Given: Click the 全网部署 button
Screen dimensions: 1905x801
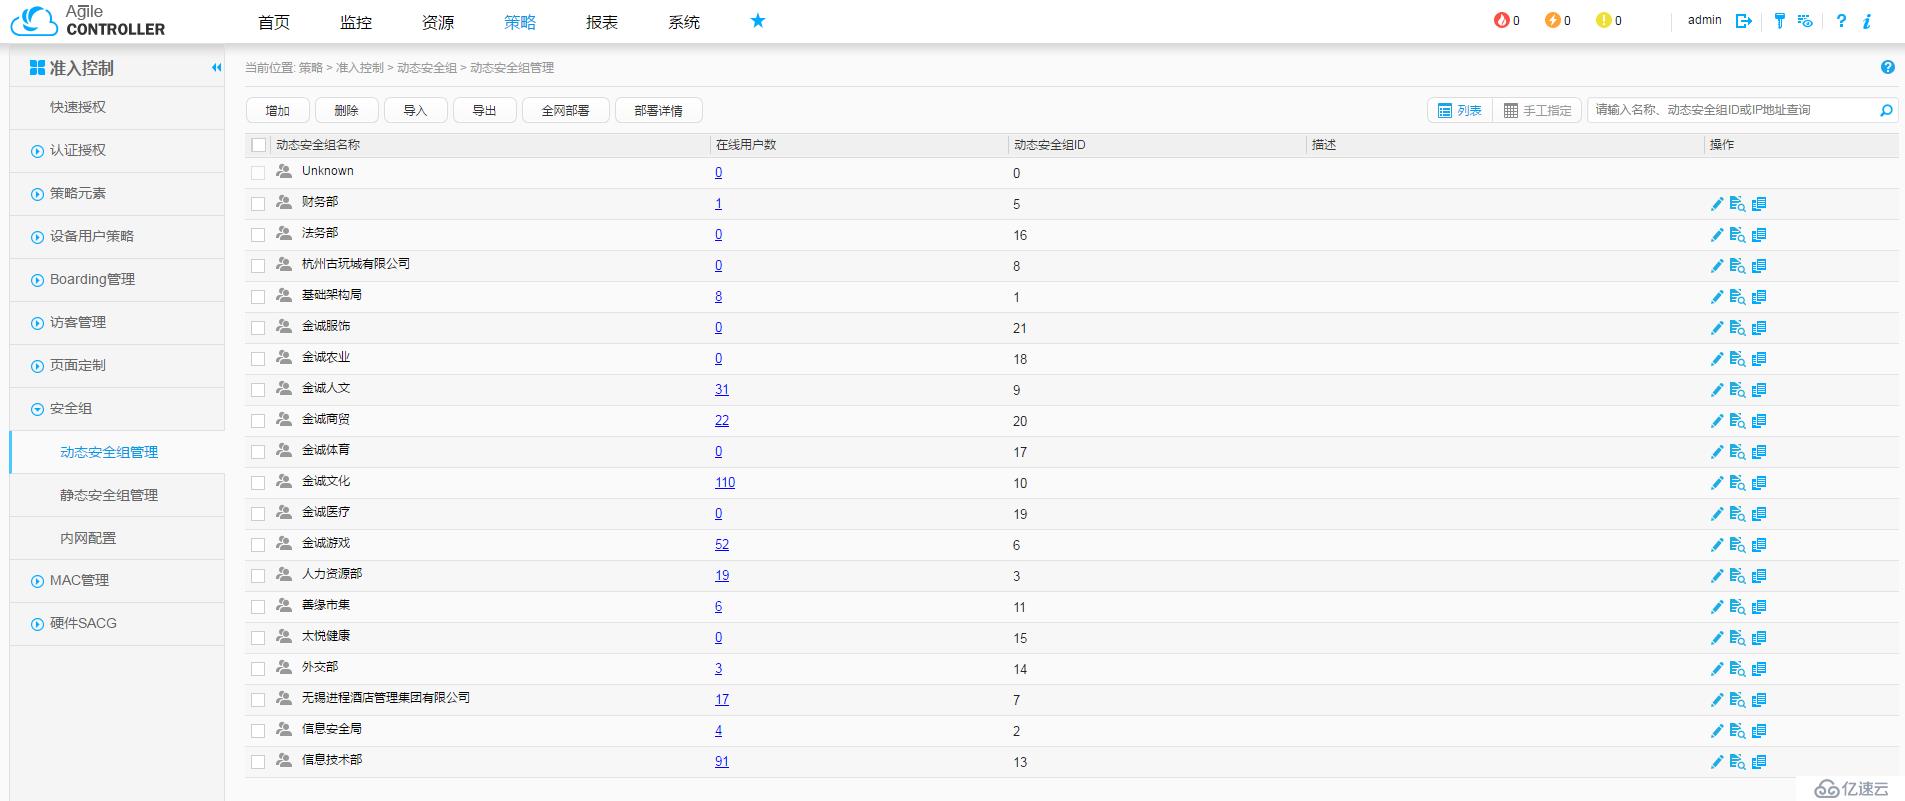Looking at the screenshot, I should click(x=565, y=110).
